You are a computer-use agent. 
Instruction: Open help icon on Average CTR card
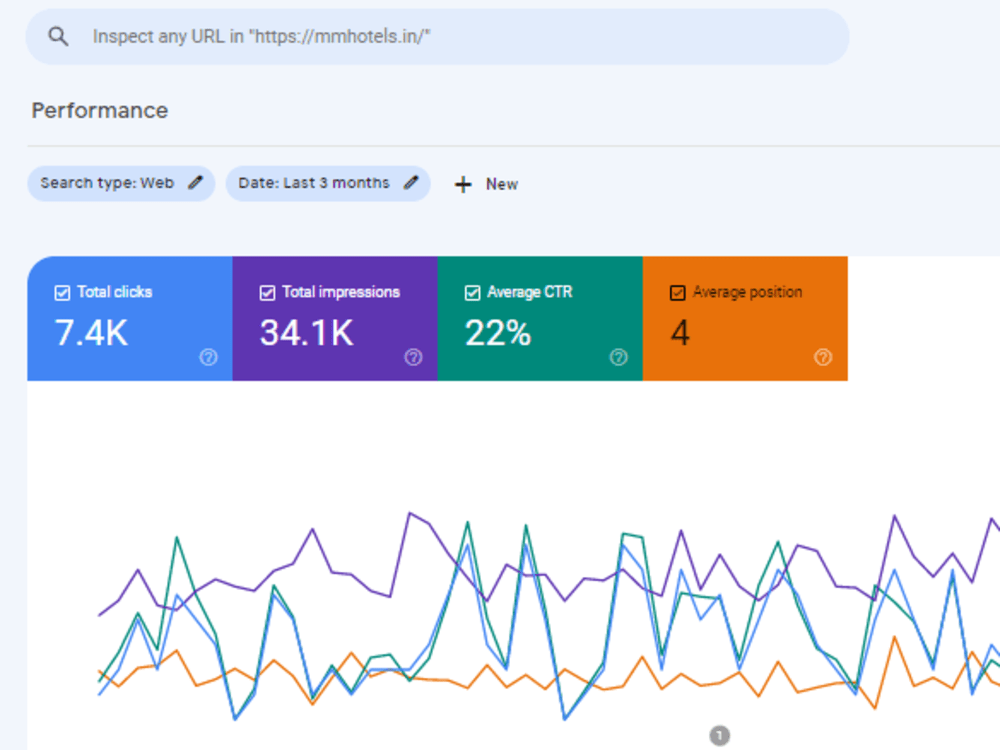[619, 357]
